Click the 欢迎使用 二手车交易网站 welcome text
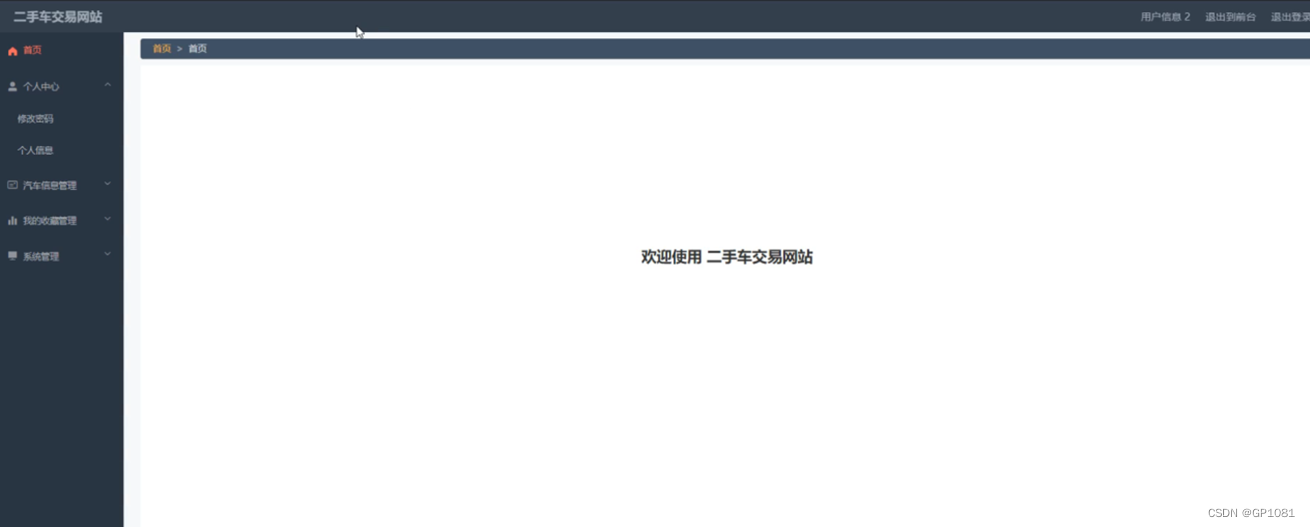This screenshot has height=527, width=1310. [727, 257]
